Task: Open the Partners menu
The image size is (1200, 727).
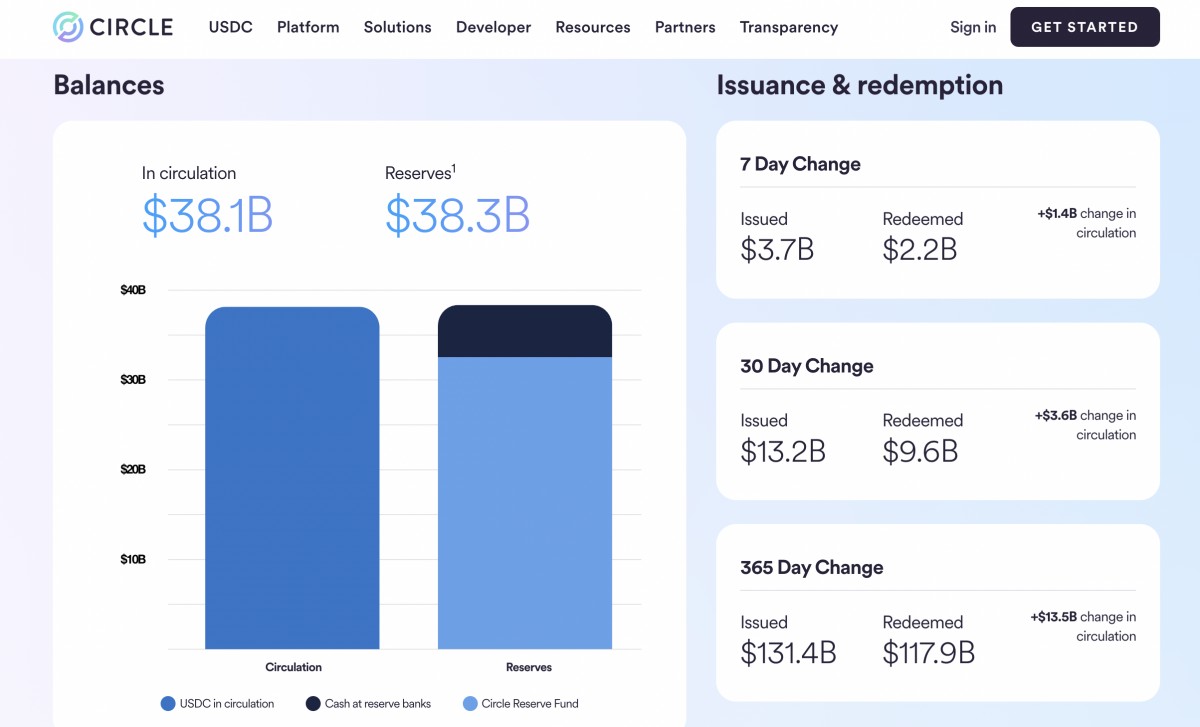Action: pyautogui.click(x=685, y=27)
